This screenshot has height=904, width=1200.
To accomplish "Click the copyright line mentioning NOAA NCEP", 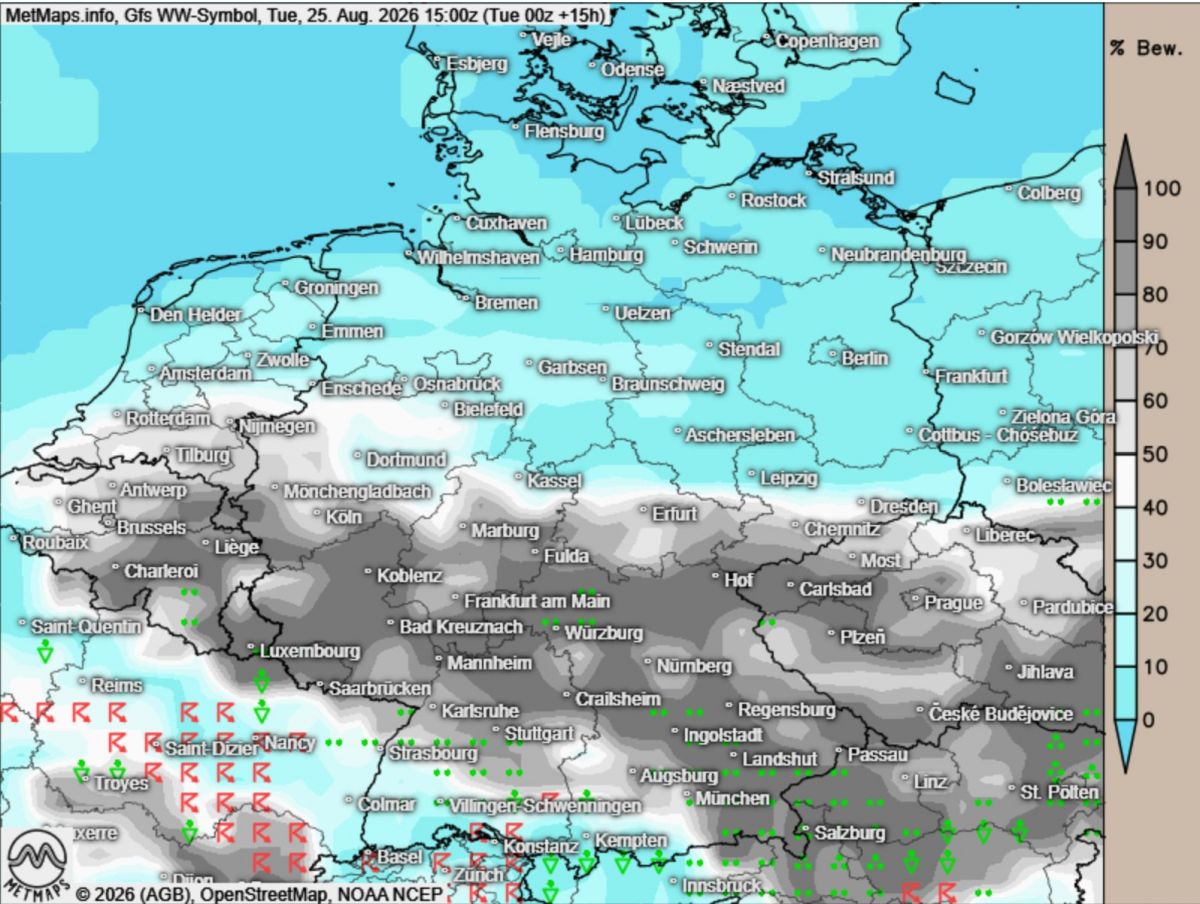I will (259, 893).
